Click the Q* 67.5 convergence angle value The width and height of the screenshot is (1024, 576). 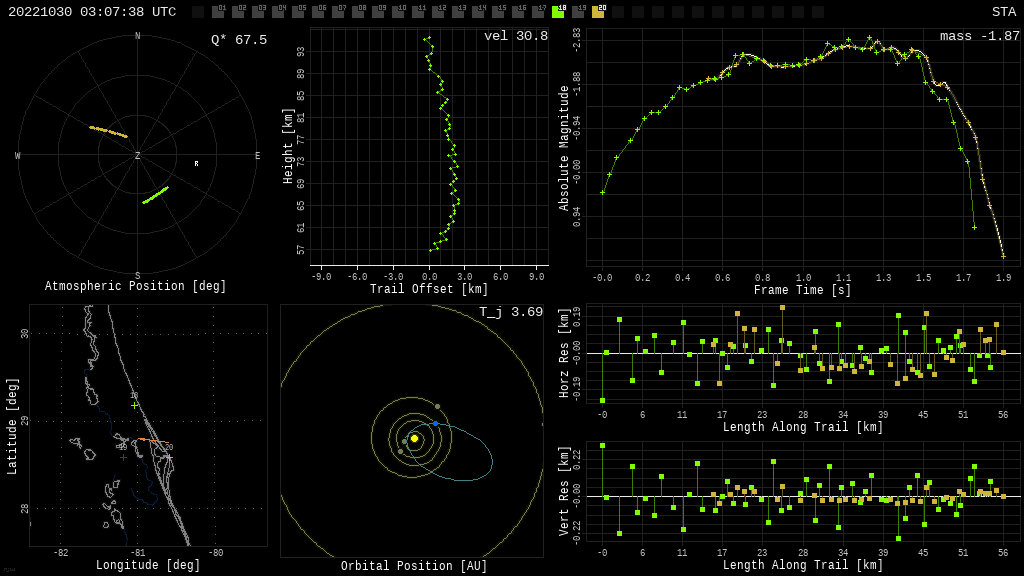[x=238, y=40]
